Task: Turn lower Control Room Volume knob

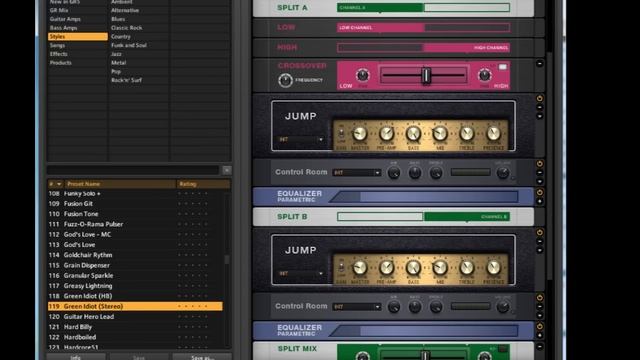Action: 503,307
